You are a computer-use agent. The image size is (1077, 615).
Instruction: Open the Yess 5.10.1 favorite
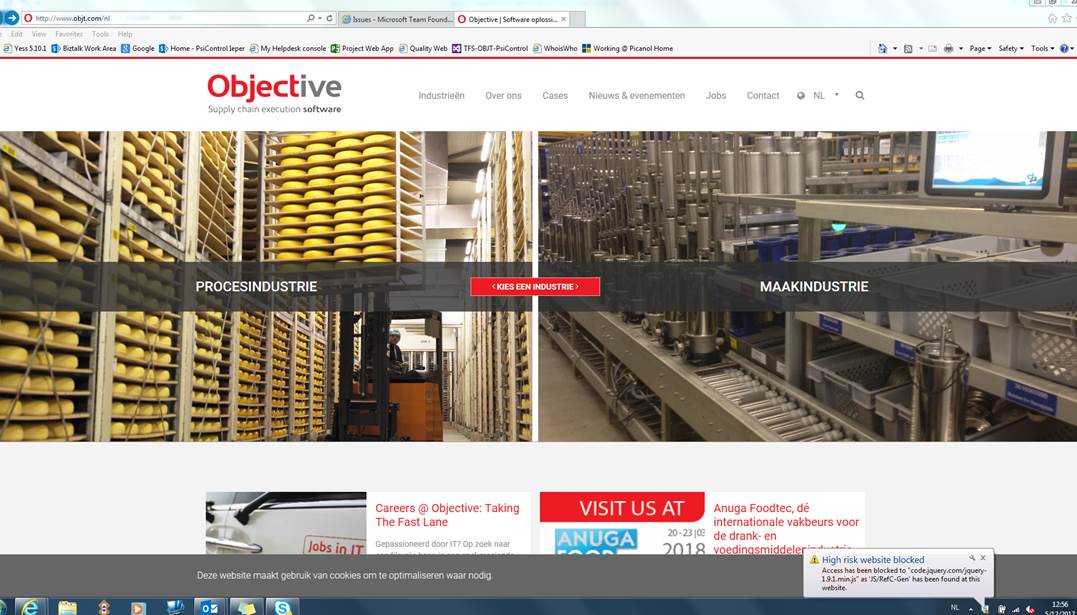tap(25, 49)
